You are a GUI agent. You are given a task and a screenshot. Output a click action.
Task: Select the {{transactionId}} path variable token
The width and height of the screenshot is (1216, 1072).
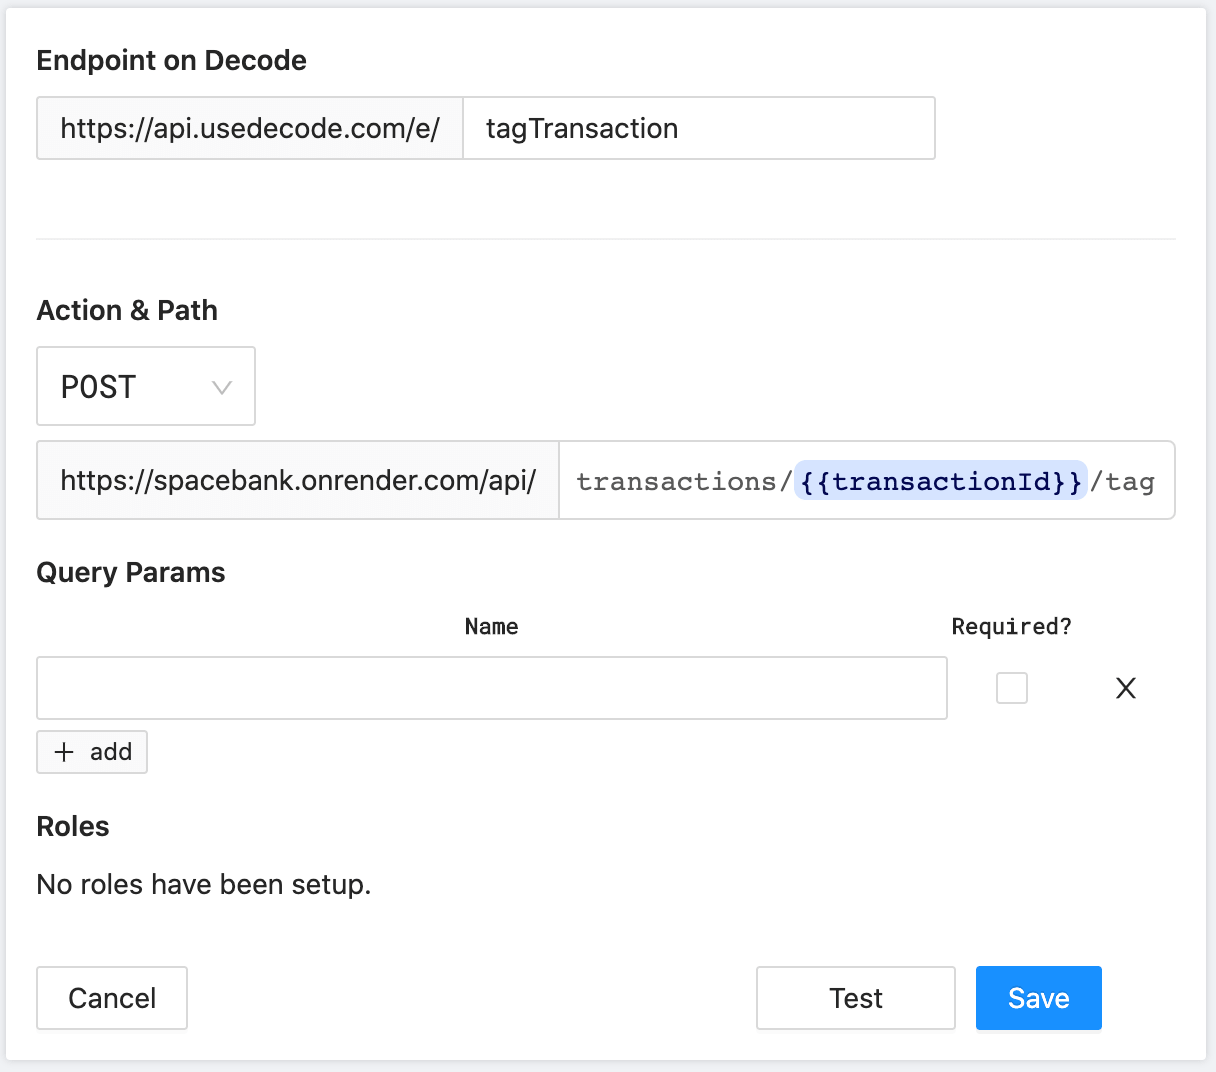pos(941,481)
